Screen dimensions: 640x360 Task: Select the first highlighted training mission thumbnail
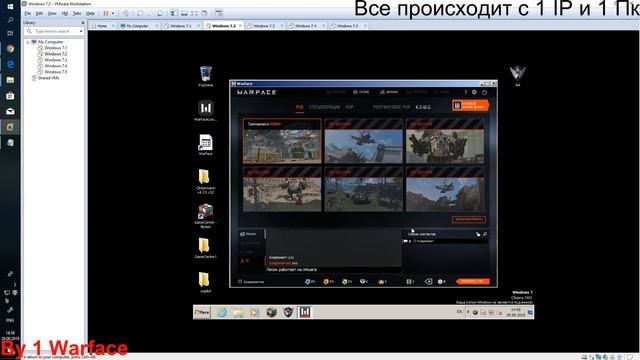click(x=282, y=141)
